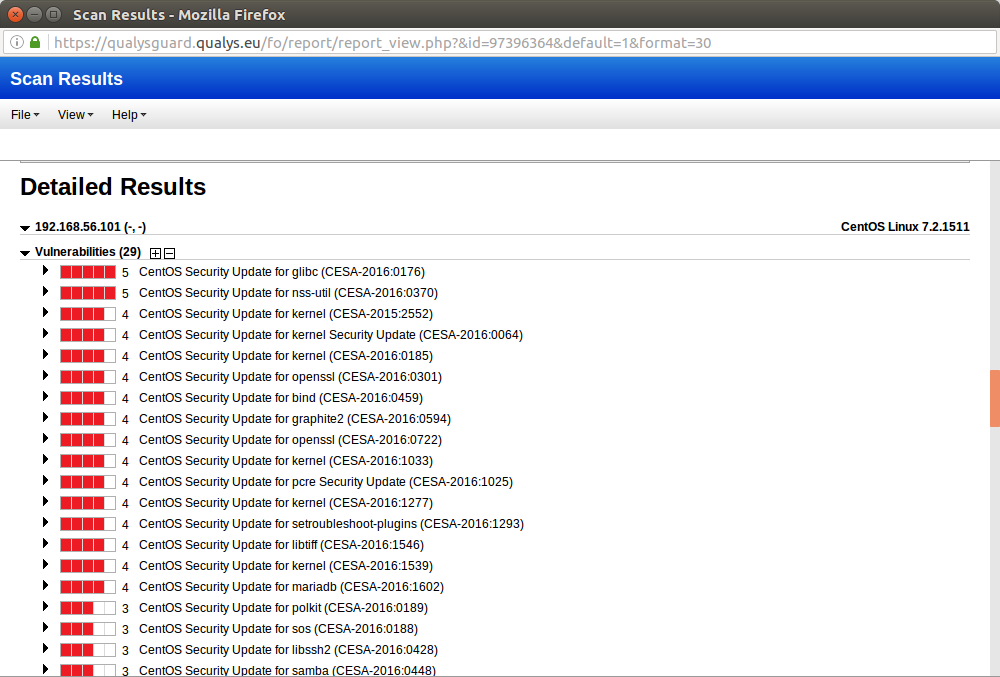Click the site information icon in URL bar

(17, 43)
